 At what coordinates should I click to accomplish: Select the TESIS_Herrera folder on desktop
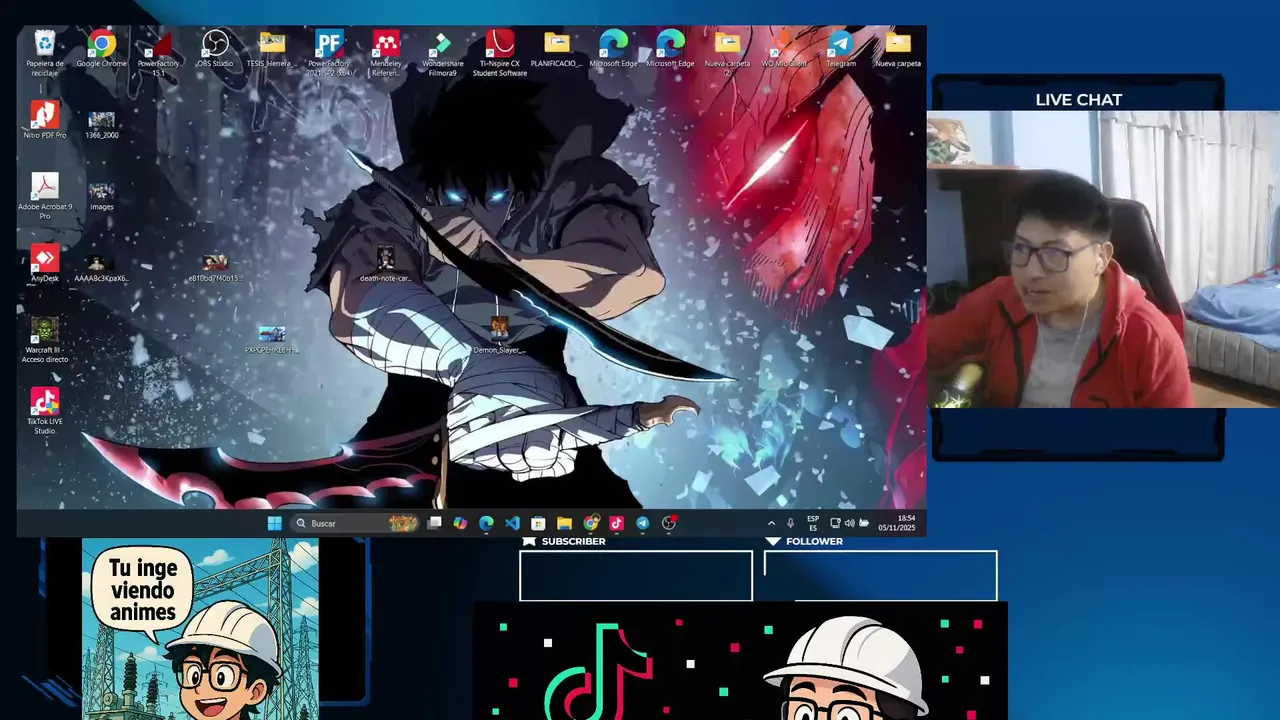[271, 50]
